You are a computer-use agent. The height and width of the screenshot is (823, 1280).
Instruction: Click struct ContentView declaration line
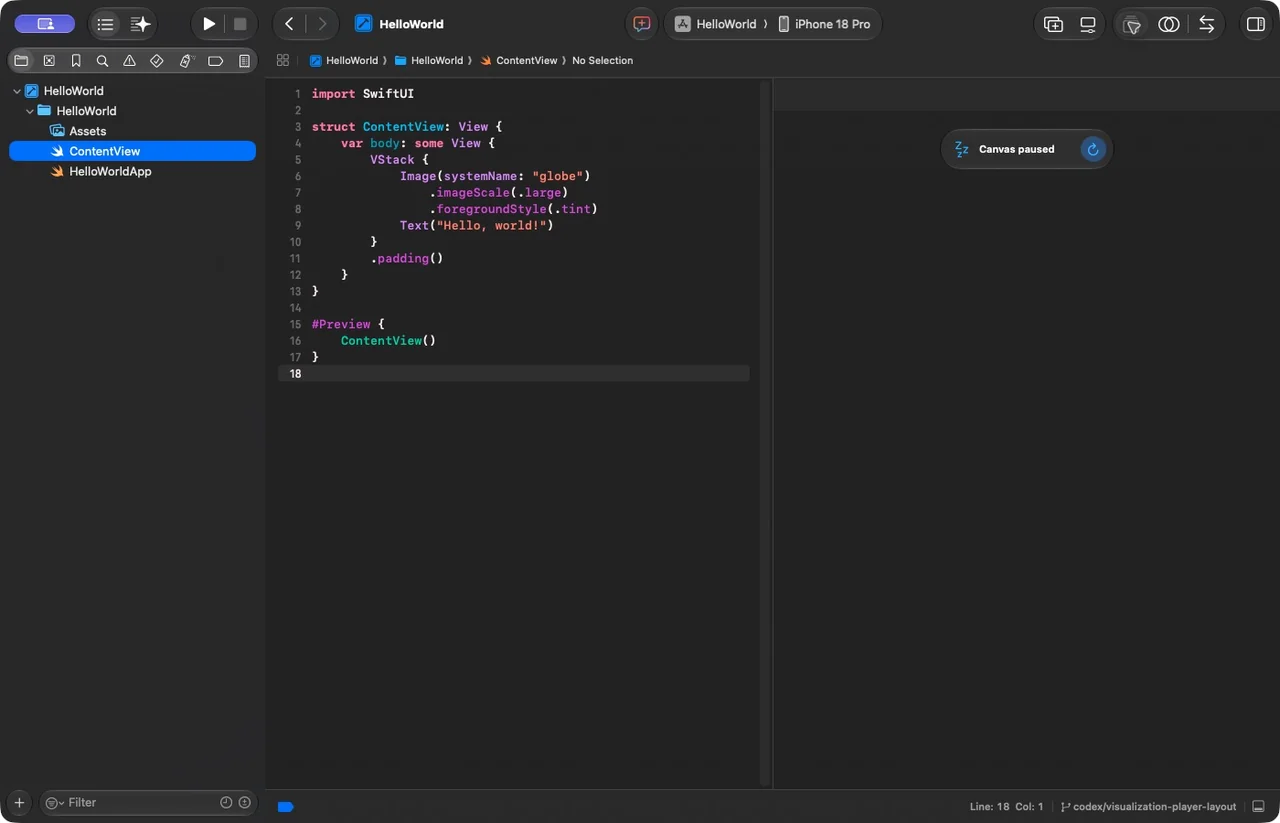[406, 127]
